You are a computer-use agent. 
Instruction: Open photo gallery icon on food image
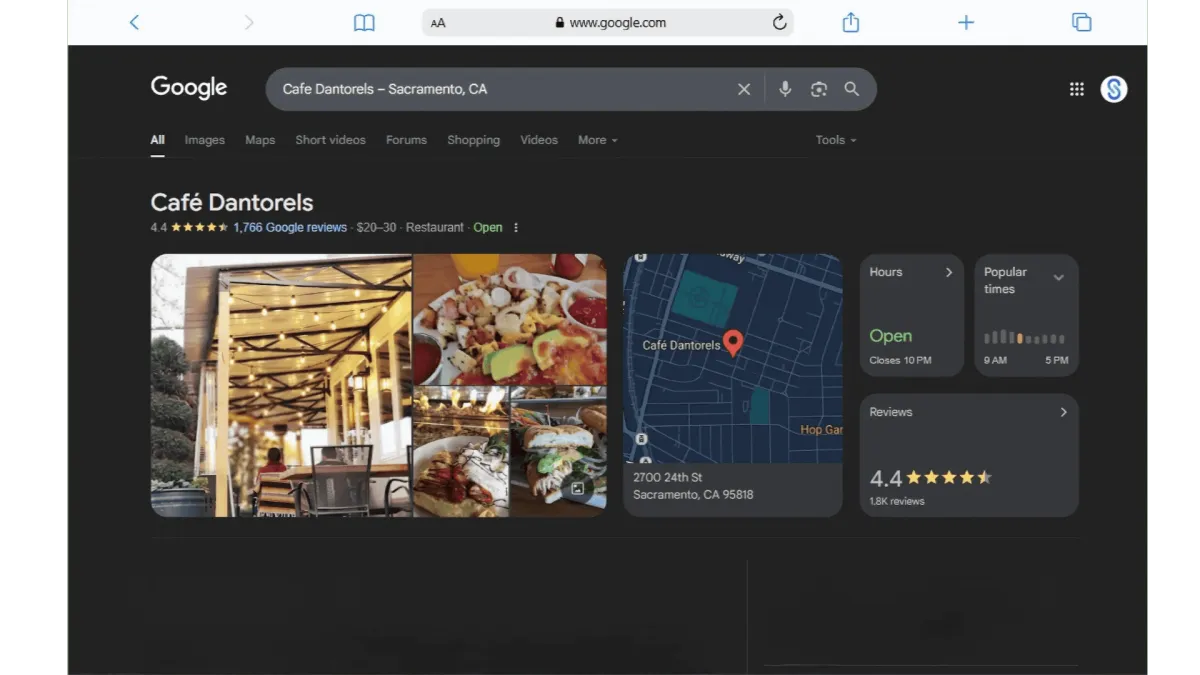point(577,488)
